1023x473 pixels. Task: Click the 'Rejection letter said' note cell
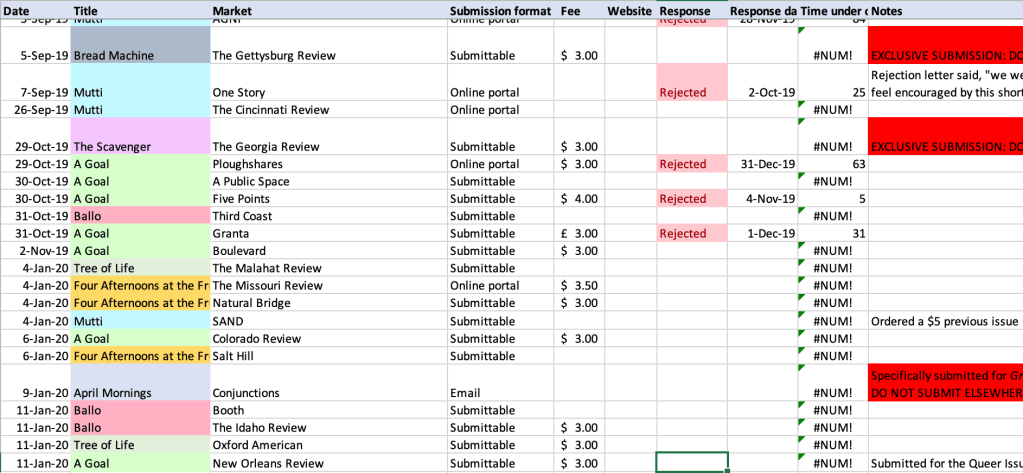[945, 82]
